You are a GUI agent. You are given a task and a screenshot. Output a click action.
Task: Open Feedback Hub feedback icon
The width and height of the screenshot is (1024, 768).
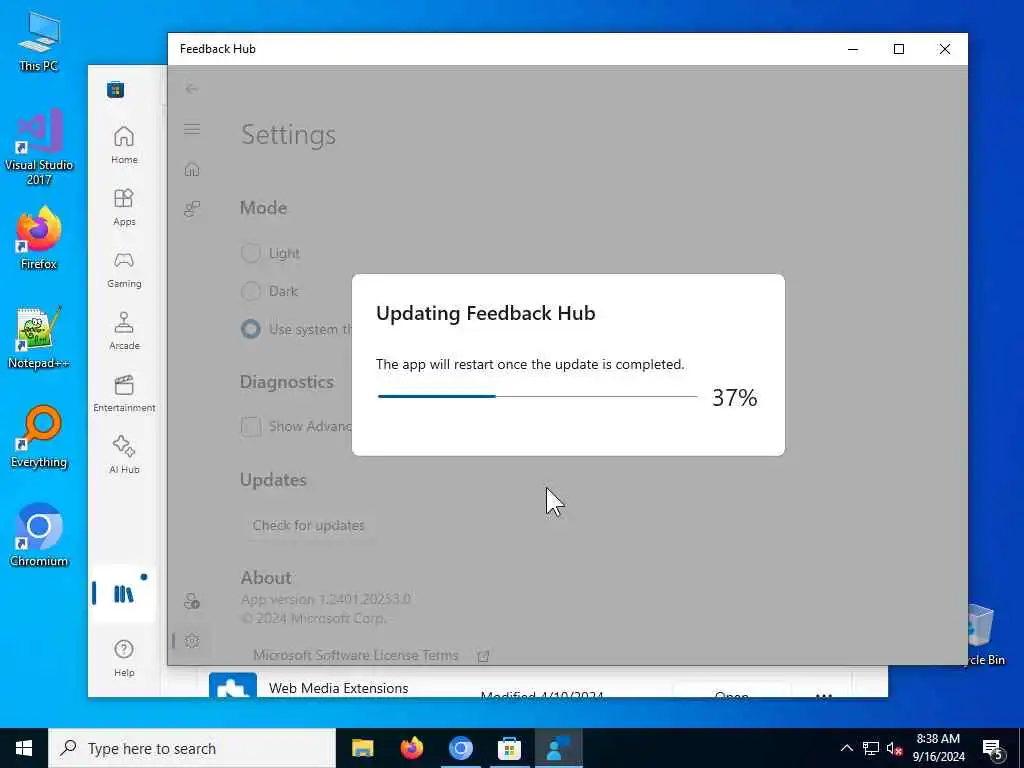pyautogui.click(x=192, y=209)
